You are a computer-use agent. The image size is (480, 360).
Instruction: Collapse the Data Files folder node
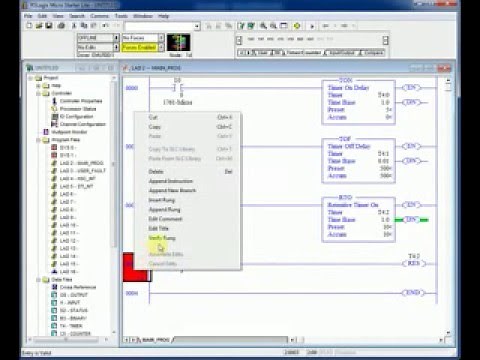pyautogui.click(x=38, y=280)
